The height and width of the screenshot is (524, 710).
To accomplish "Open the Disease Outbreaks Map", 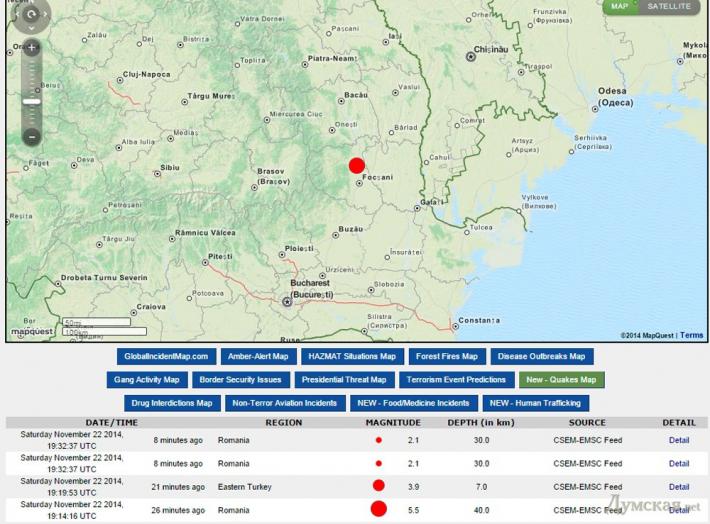I will (541, 356).
